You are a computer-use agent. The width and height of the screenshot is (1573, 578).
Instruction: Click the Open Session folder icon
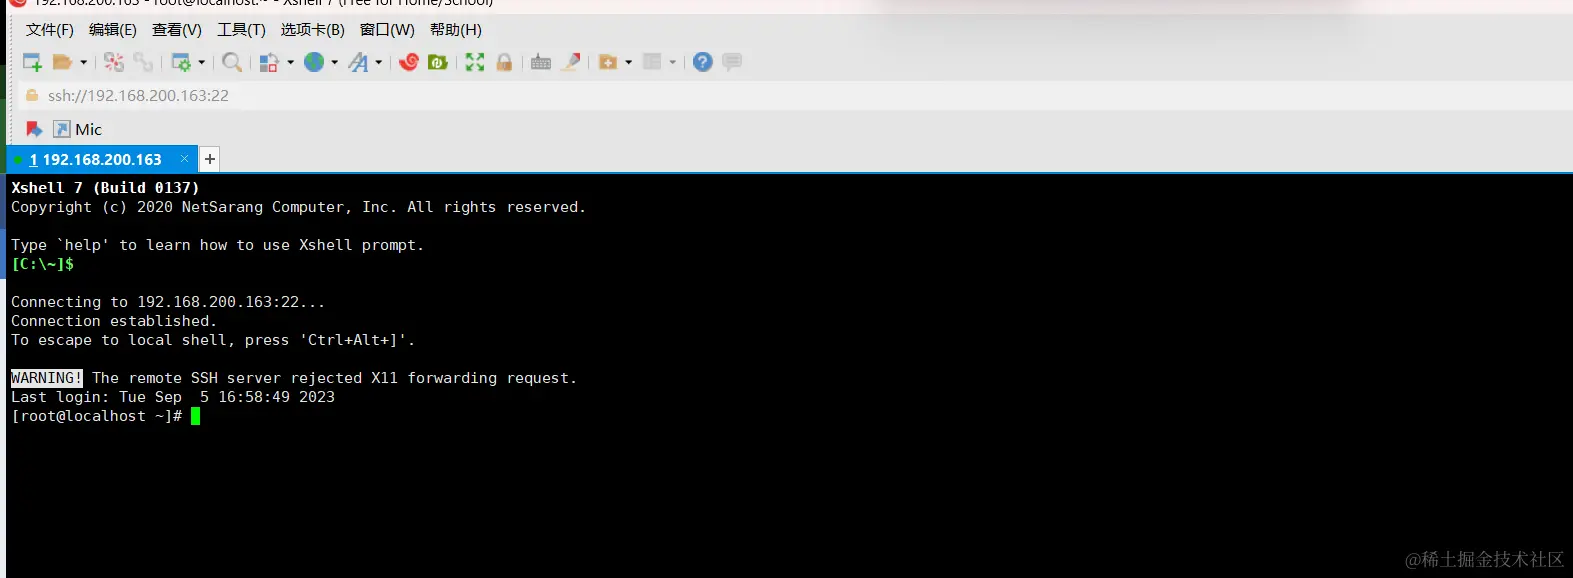[62, 62]
